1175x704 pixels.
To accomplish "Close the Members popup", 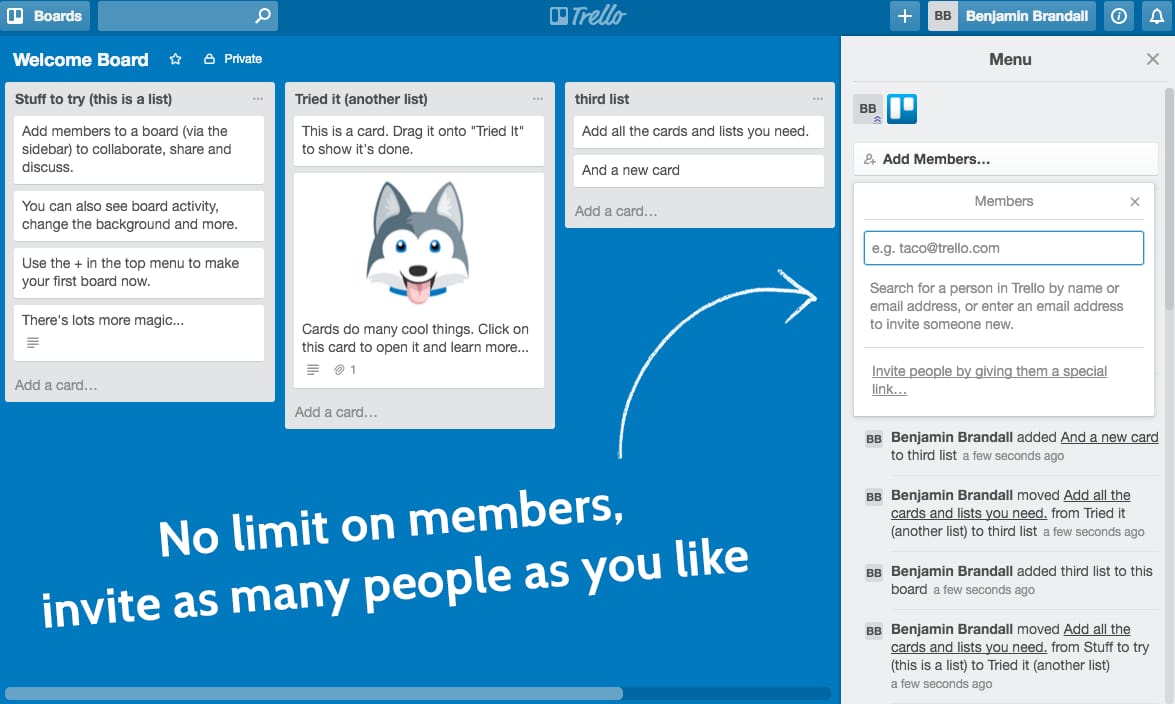I will (1135, 202).
